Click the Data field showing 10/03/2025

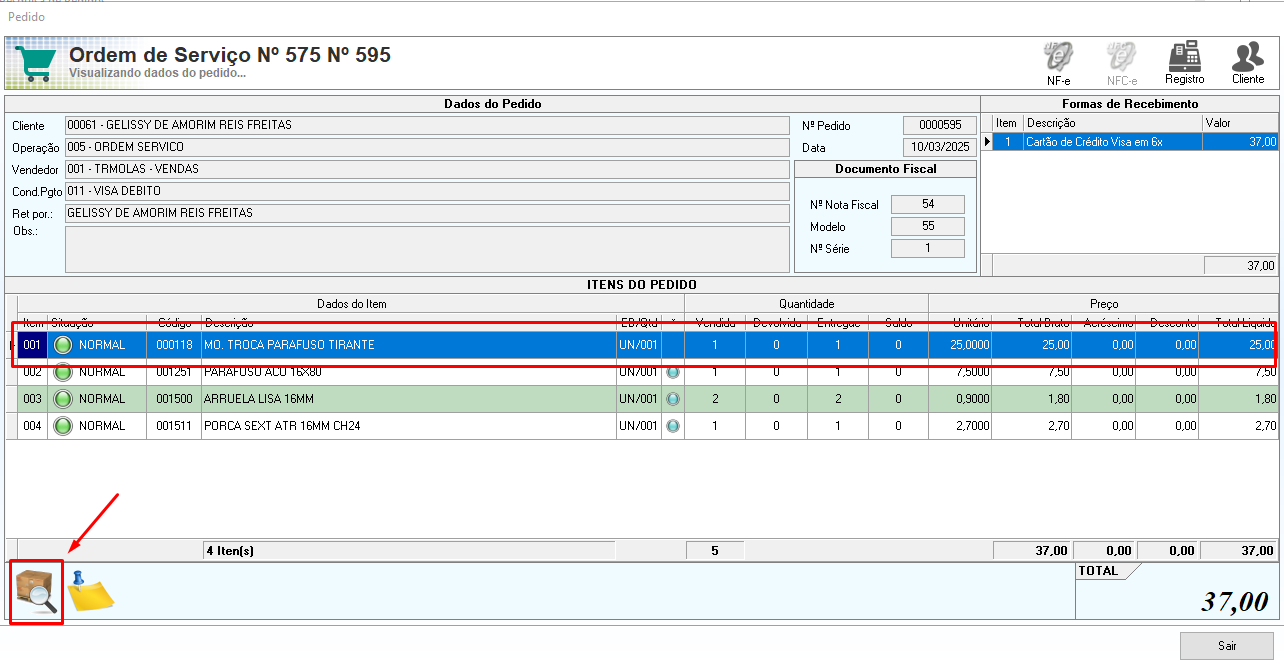tap(939, 147)
